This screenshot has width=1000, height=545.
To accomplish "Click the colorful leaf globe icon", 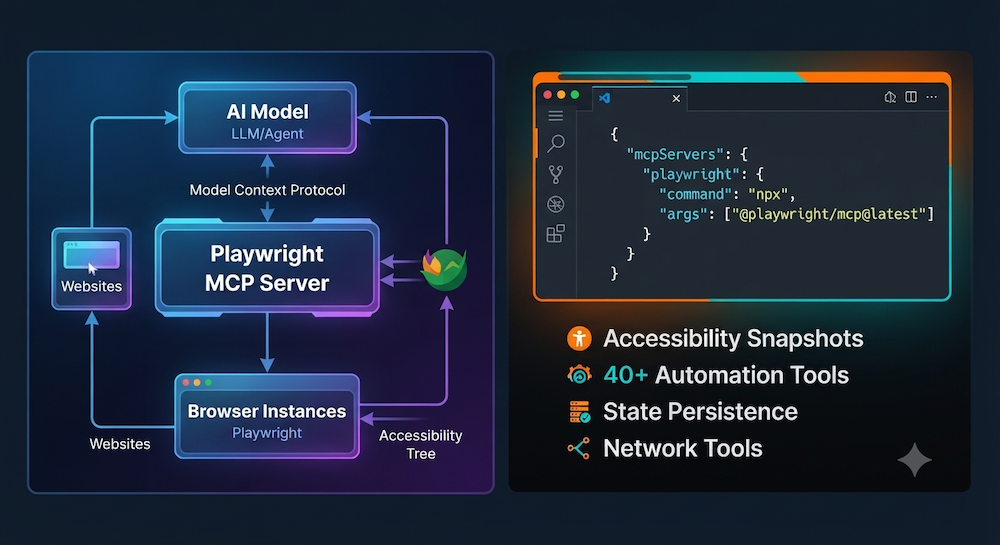I will point(444,269).
